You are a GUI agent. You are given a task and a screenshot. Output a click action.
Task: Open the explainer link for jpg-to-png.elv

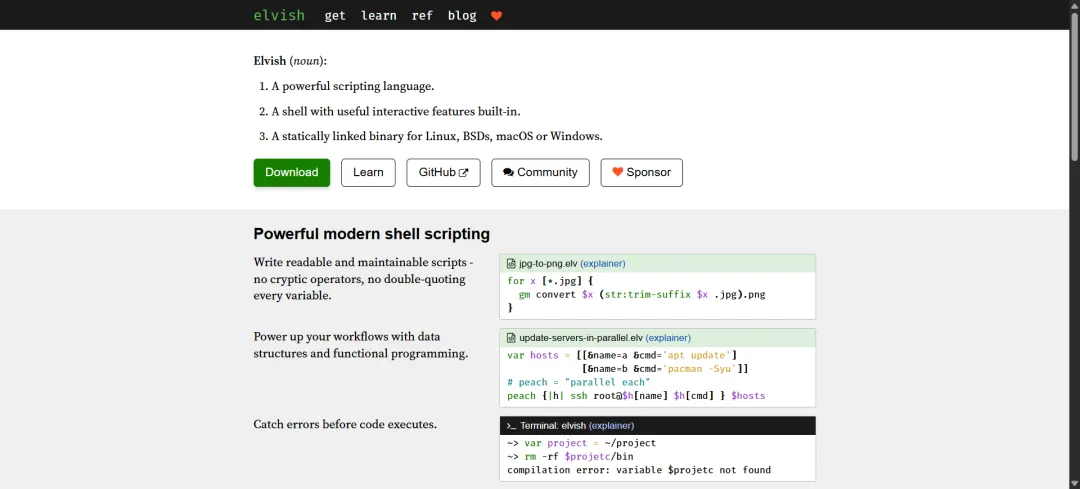point(603,263)
